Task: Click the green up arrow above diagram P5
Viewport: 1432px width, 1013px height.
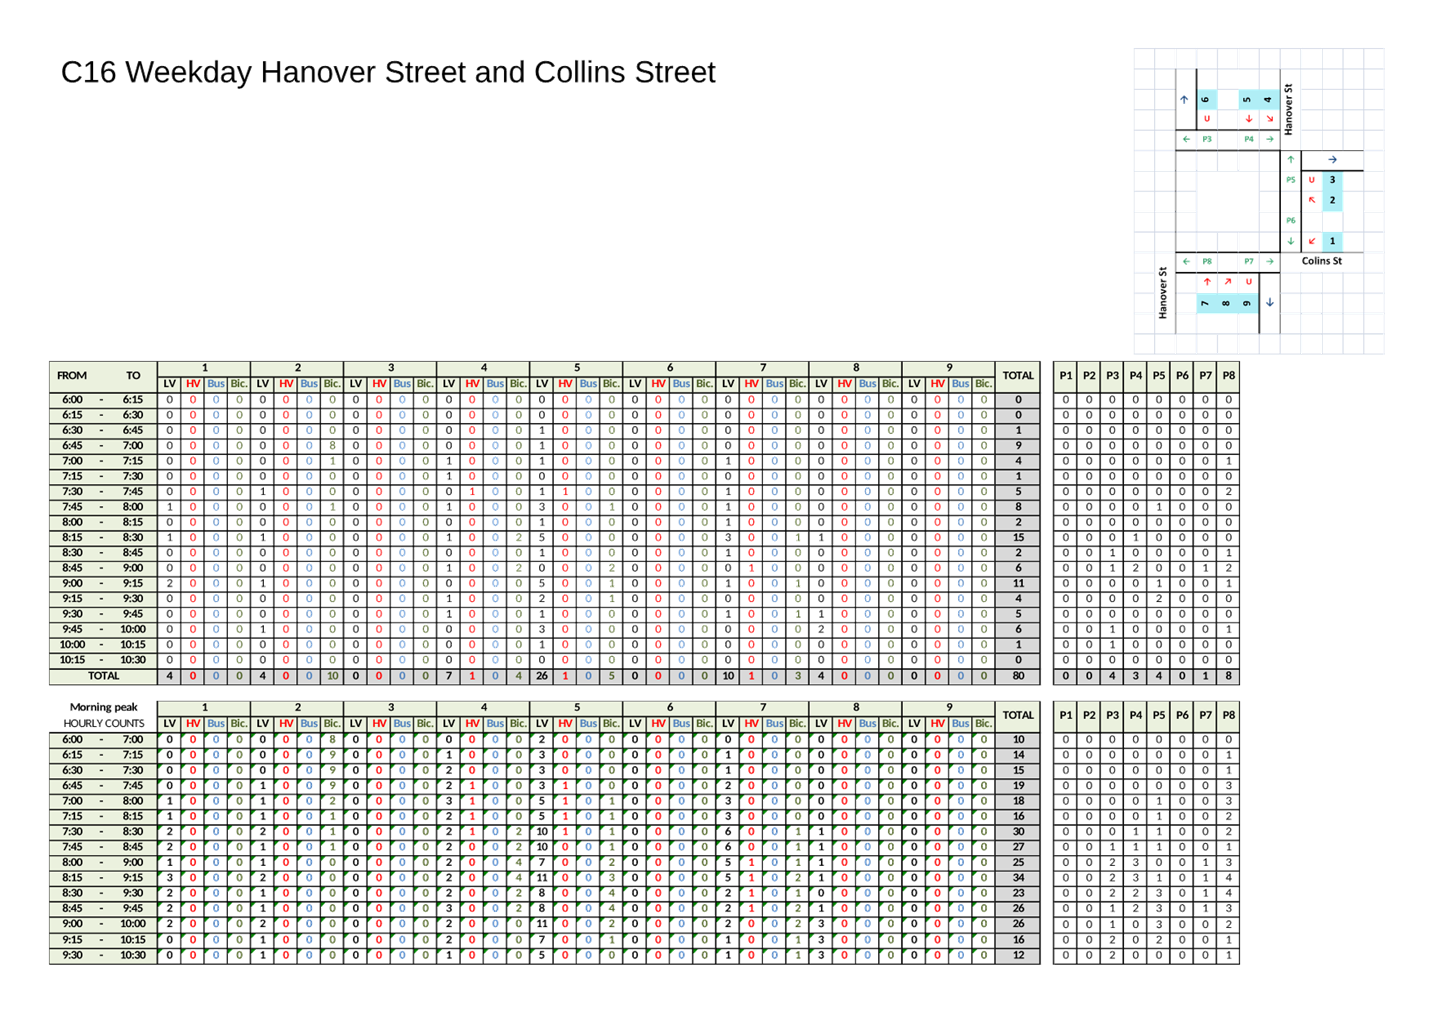Action: (x=1291, y=160)
